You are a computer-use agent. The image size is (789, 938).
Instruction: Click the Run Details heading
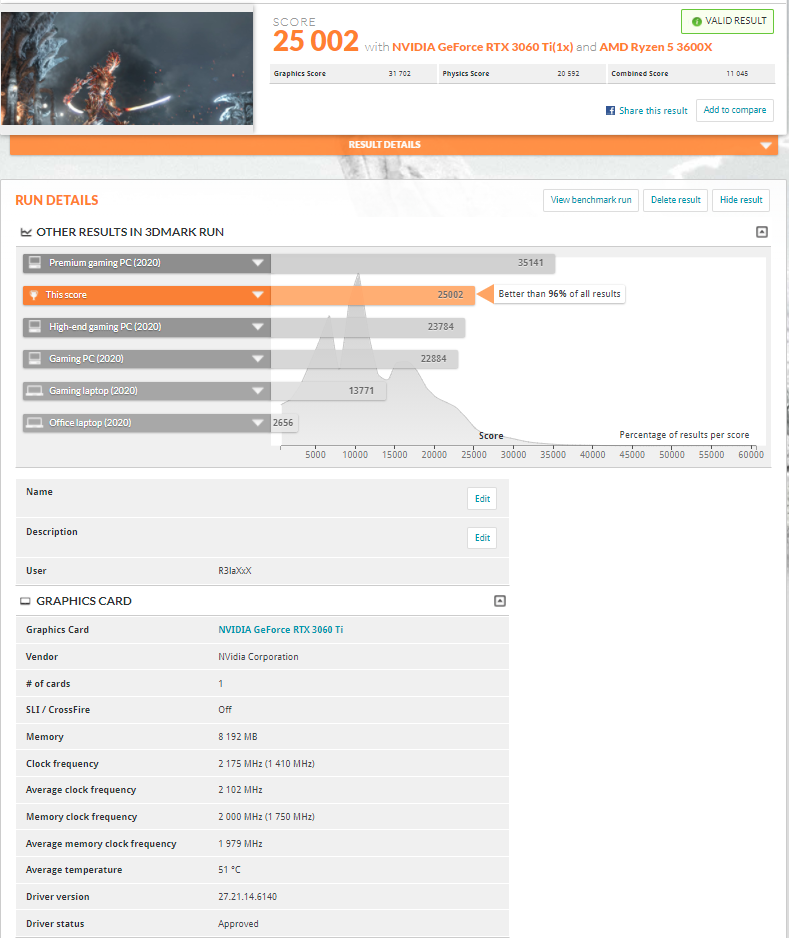coord(57,200)
